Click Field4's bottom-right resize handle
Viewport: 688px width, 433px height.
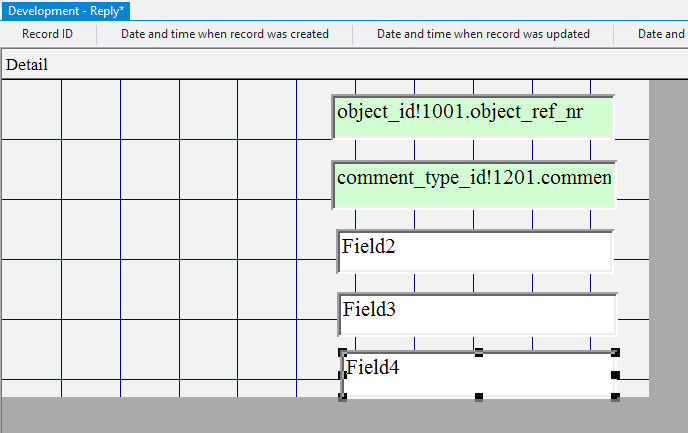pyautogui.click(x=615, y=397)
